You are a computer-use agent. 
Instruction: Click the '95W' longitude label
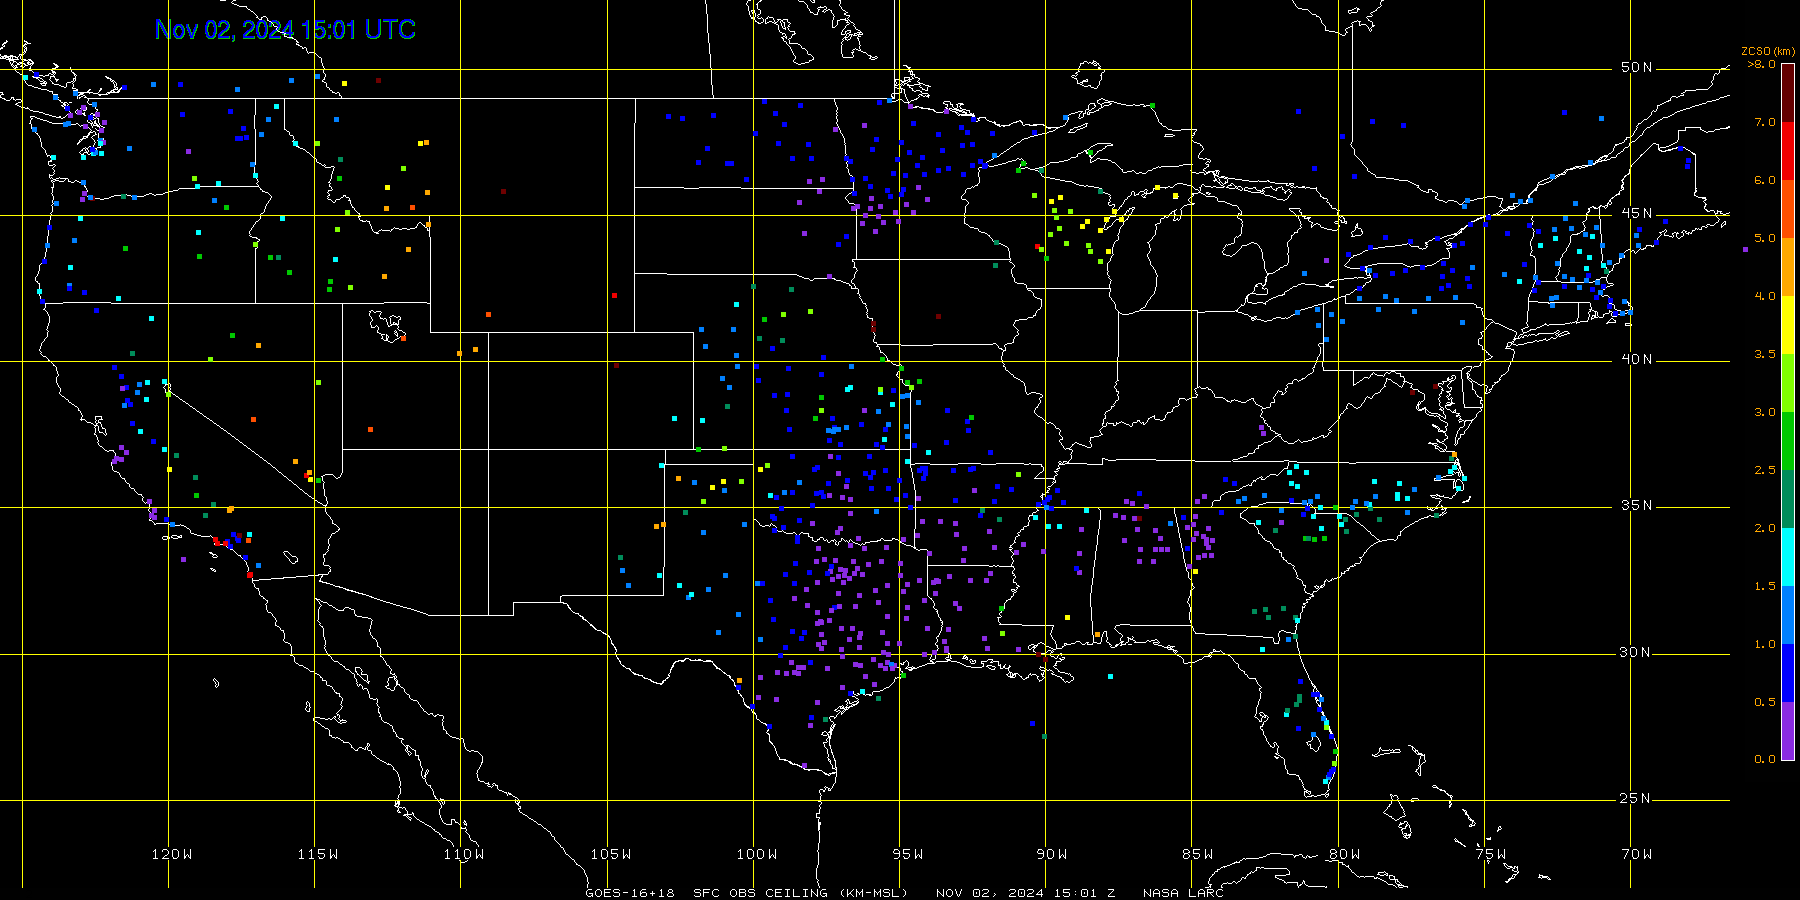click(908, 854)
